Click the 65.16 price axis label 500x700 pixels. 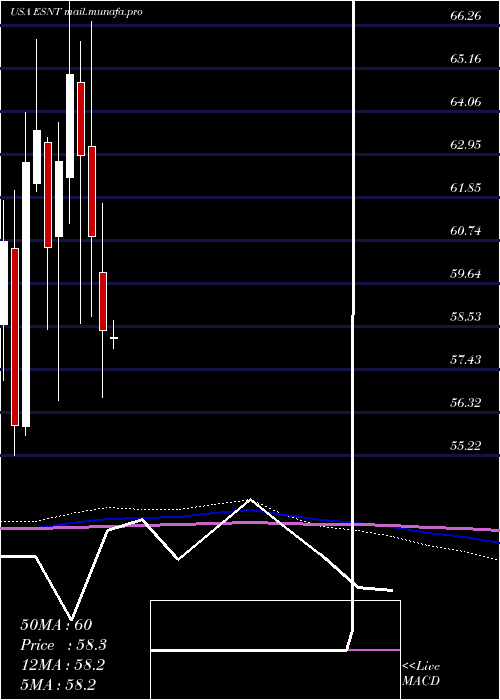coord(466,59)
